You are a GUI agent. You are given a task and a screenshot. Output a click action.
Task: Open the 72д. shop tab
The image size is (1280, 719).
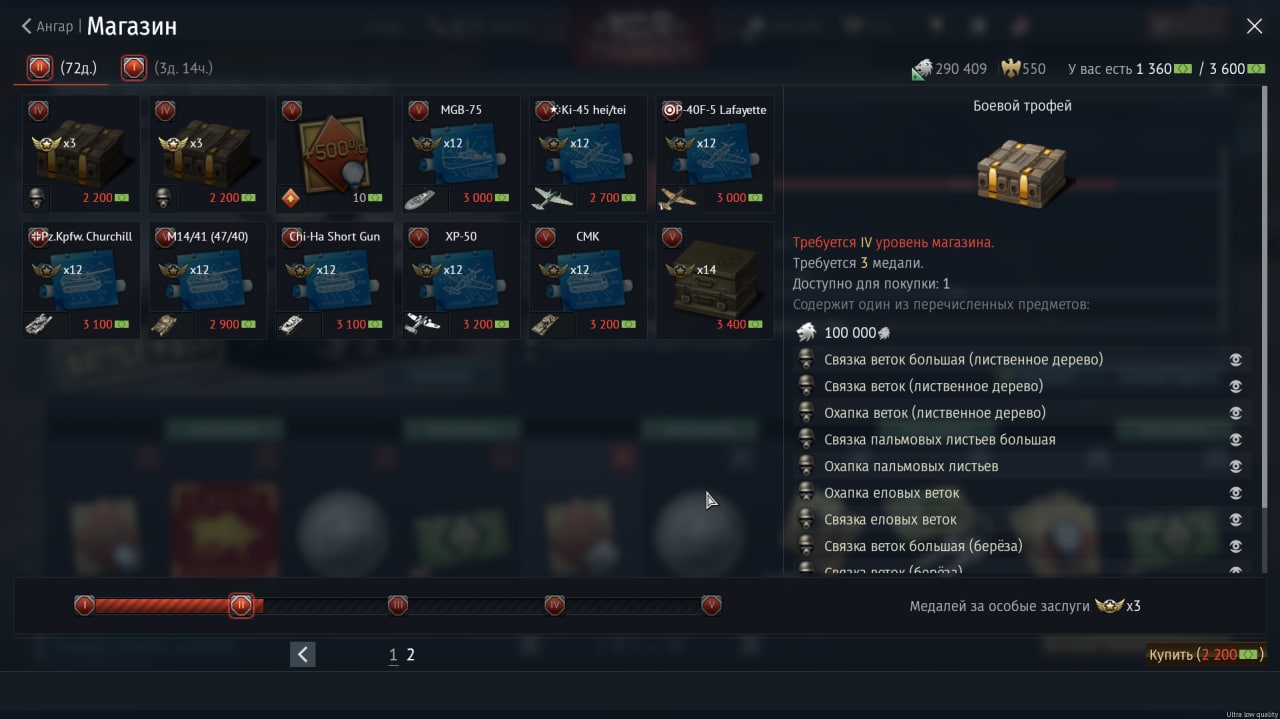64,68
